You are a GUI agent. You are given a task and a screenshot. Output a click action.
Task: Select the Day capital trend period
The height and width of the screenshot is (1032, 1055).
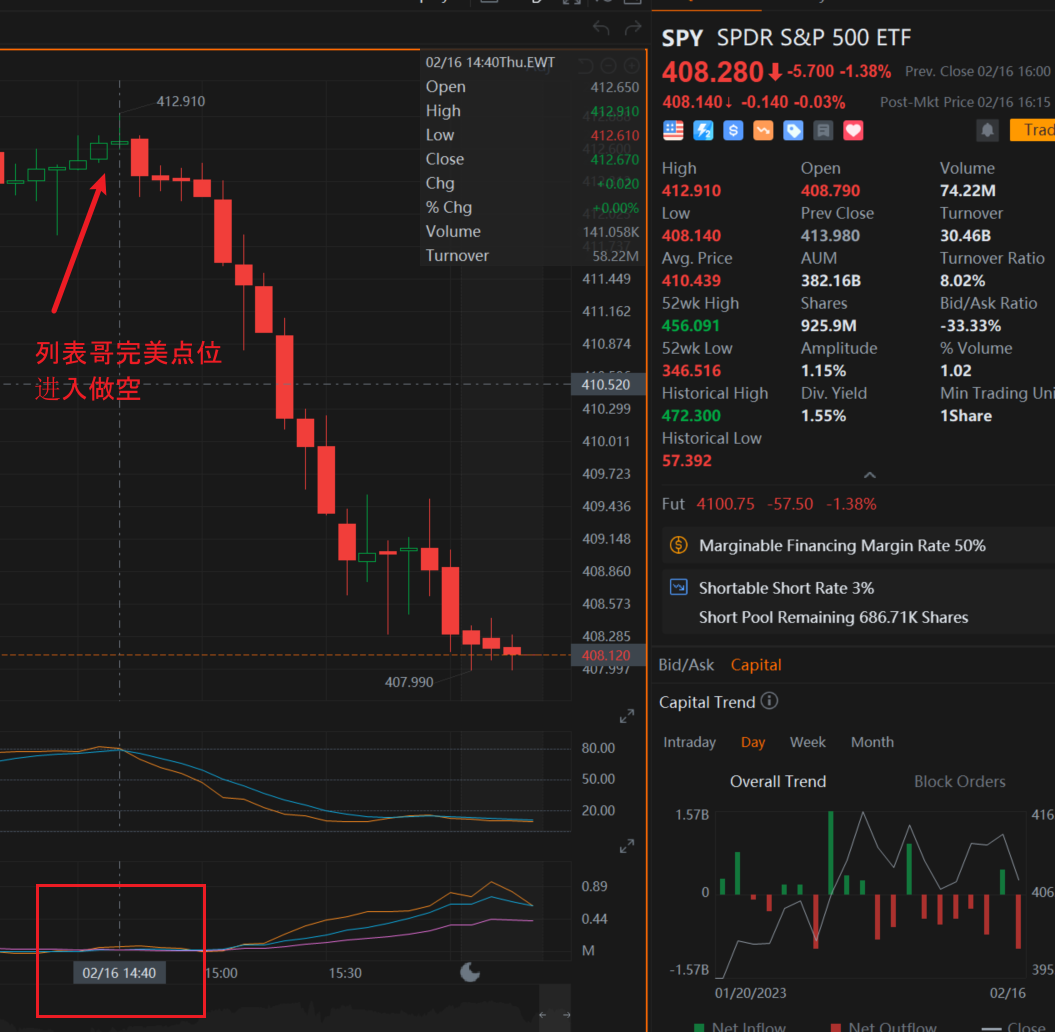point(753,742)
